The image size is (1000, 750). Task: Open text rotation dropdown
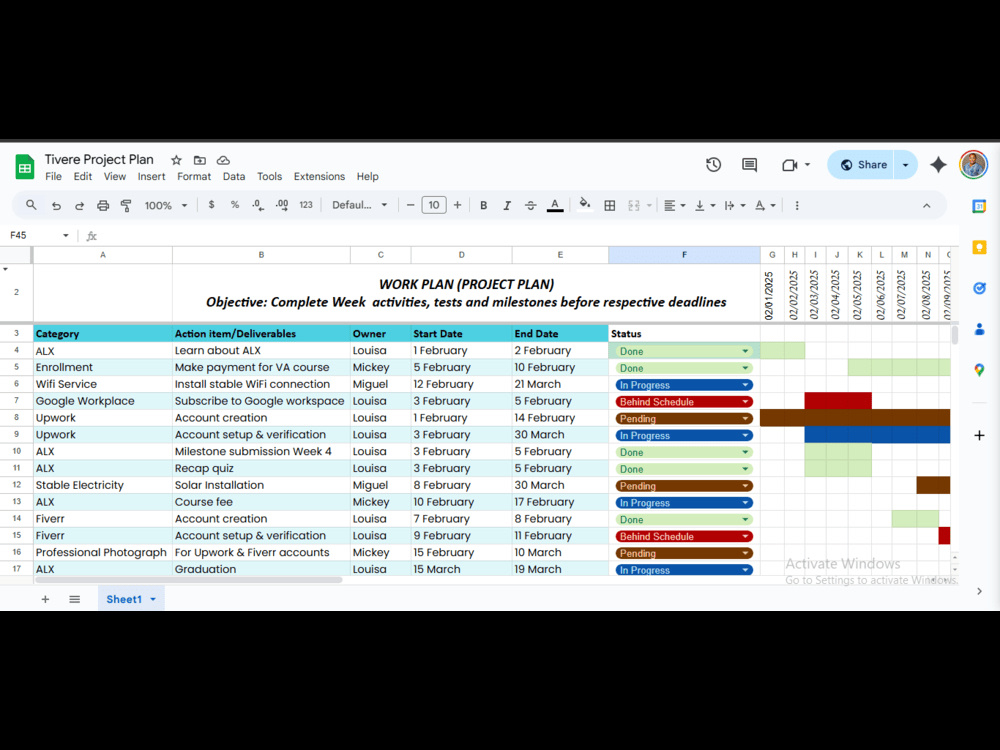tap(765, 205)
